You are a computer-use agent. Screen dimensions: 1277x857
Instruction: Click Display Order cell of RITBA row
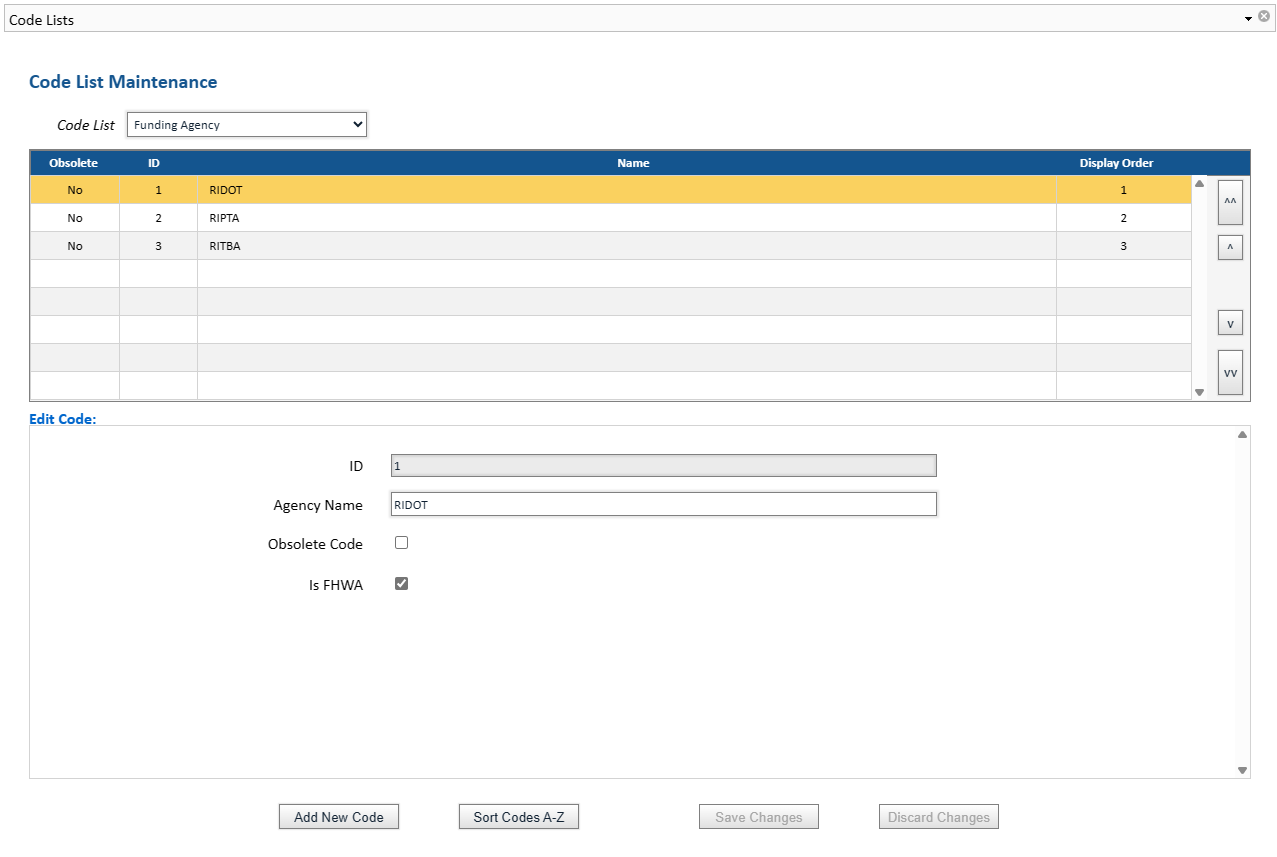coord(1124,246)
